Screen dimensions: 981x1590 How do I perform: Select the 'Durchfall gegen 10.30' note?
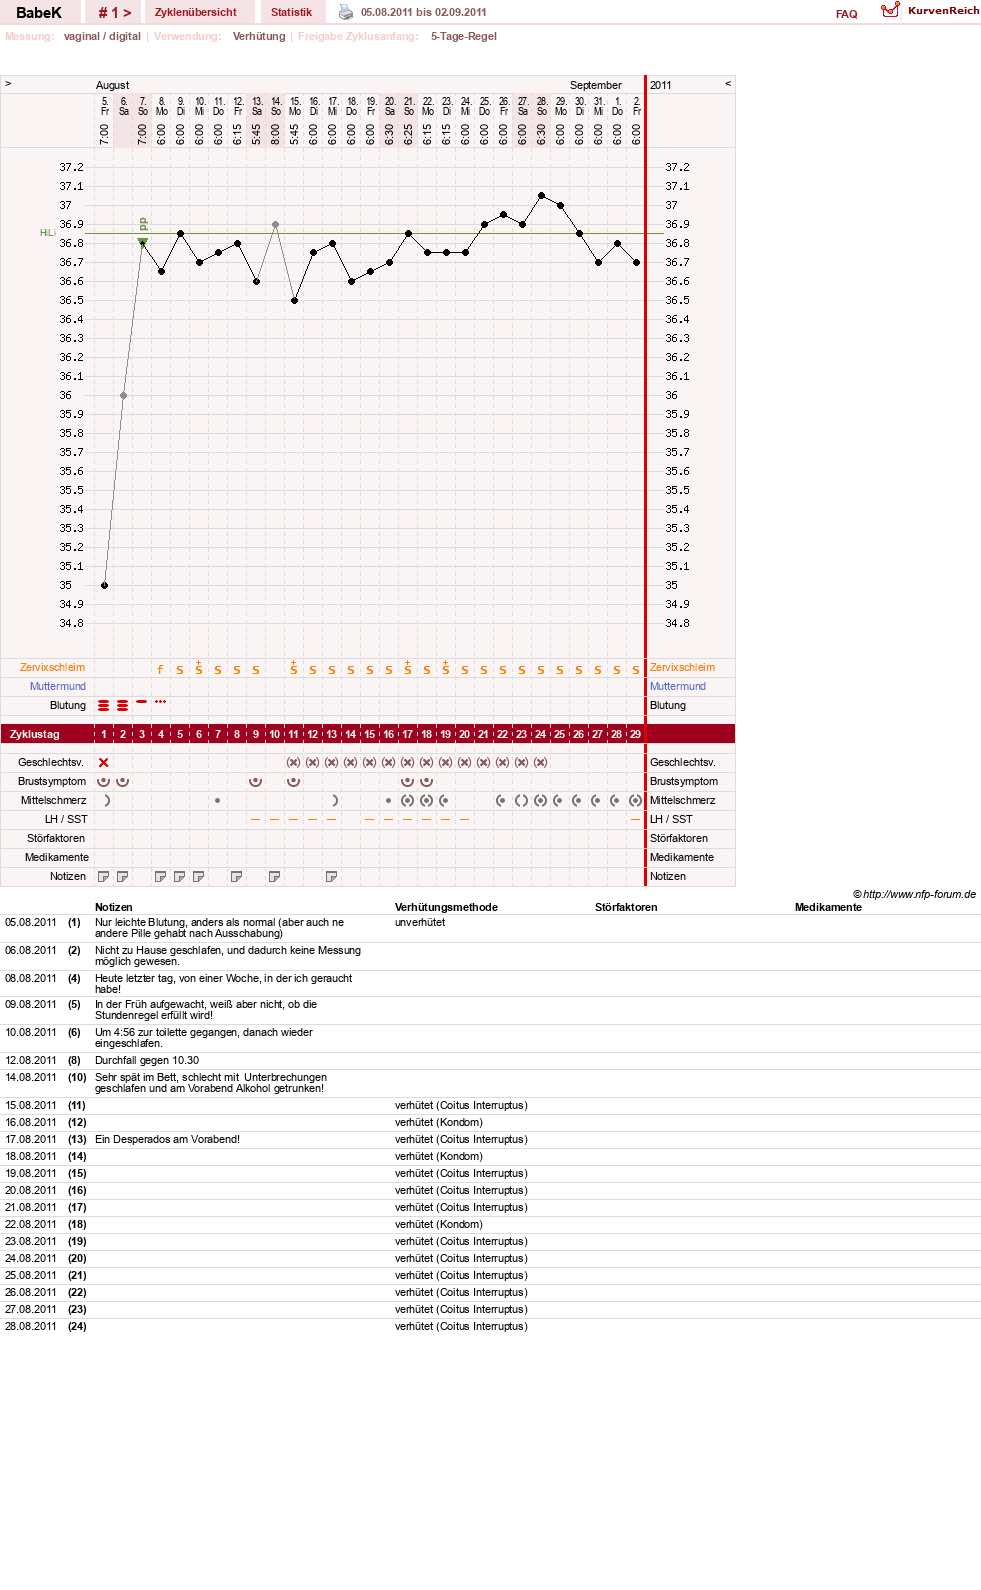[x=147, y=1061]
